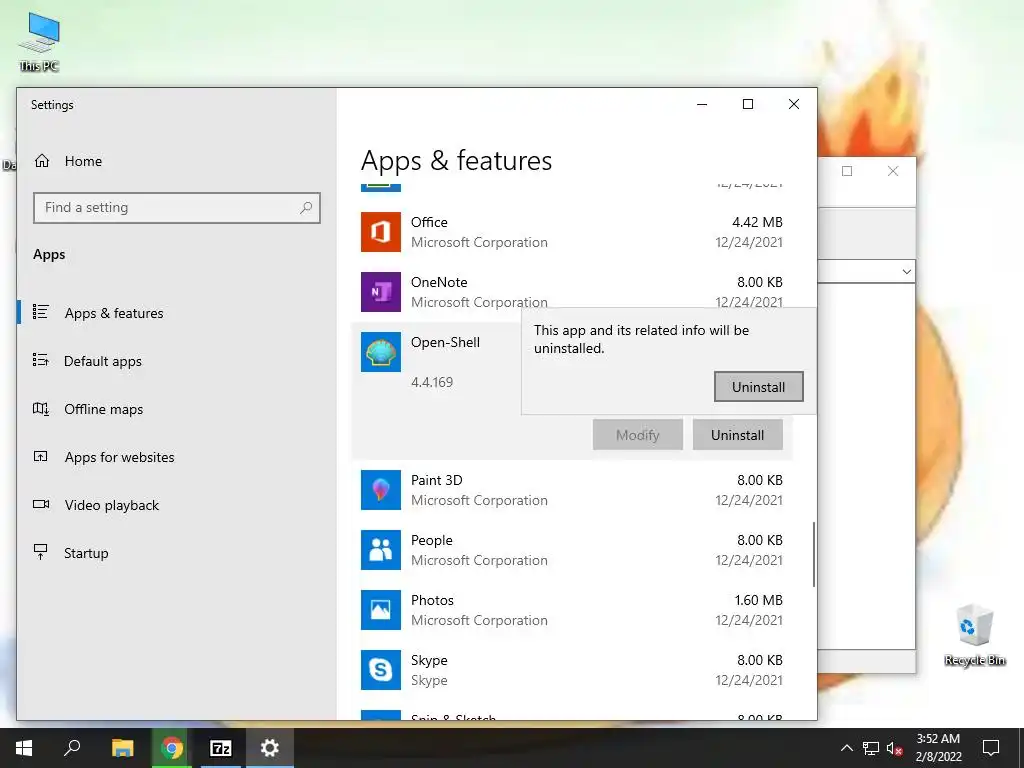
Task: Open the Windows Start menu
Action: pos(24,748)
